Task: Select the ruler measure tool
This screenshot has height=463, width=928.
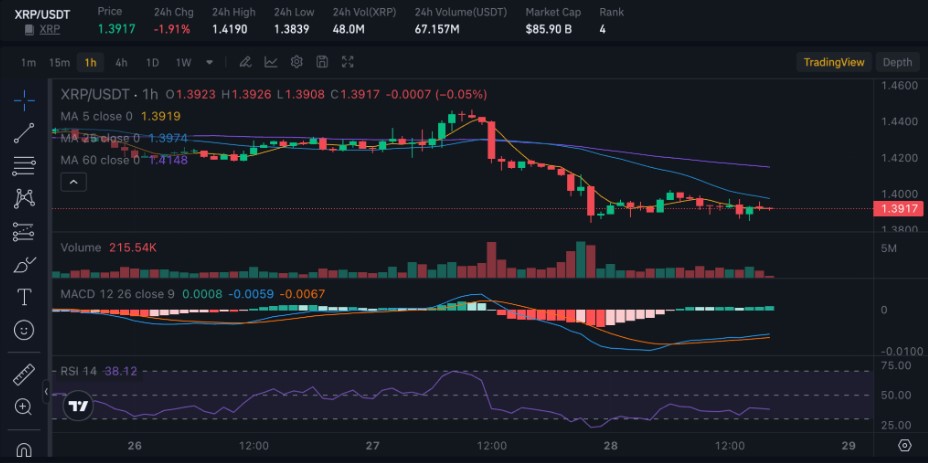Action: [x=24, y=374]
